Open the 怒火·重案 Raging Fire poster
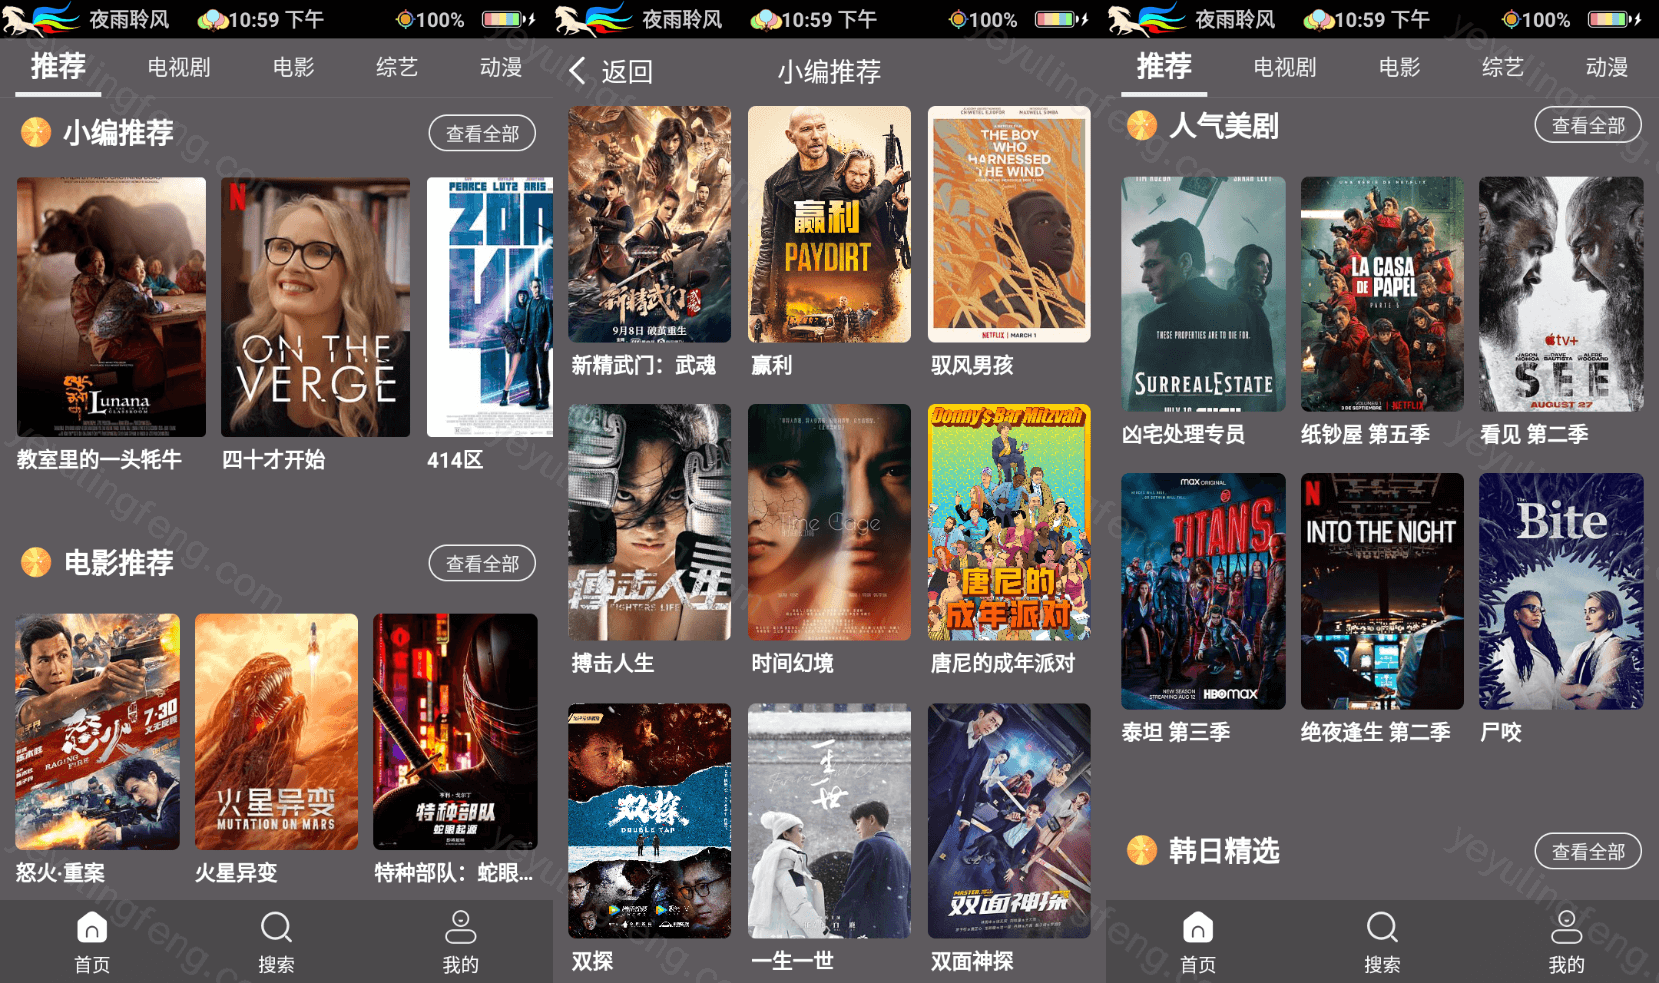1659x983 pixels. [x=97, y=732]
